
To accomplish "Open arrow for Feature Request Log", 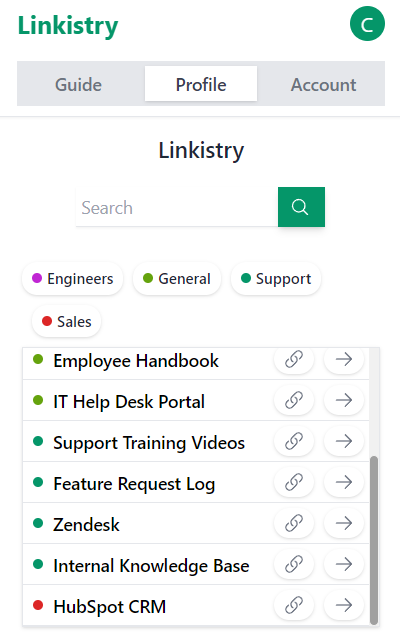I will tap(344, 482).
